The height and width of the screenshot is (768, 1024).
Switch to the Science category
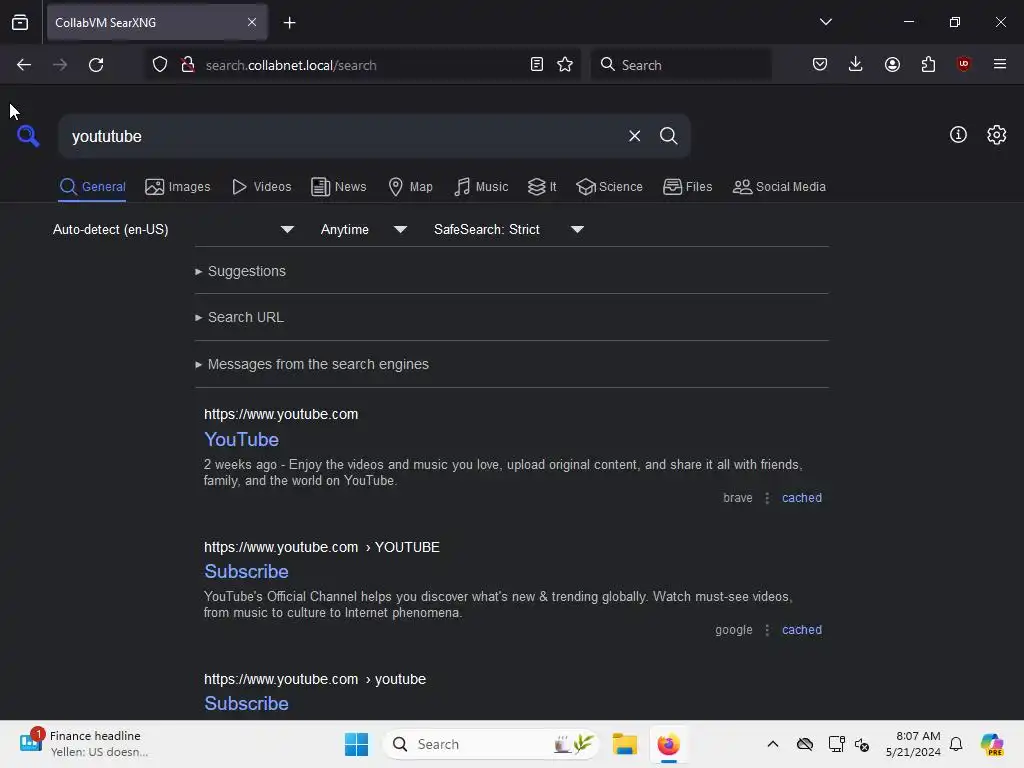(x=609, y=187)
